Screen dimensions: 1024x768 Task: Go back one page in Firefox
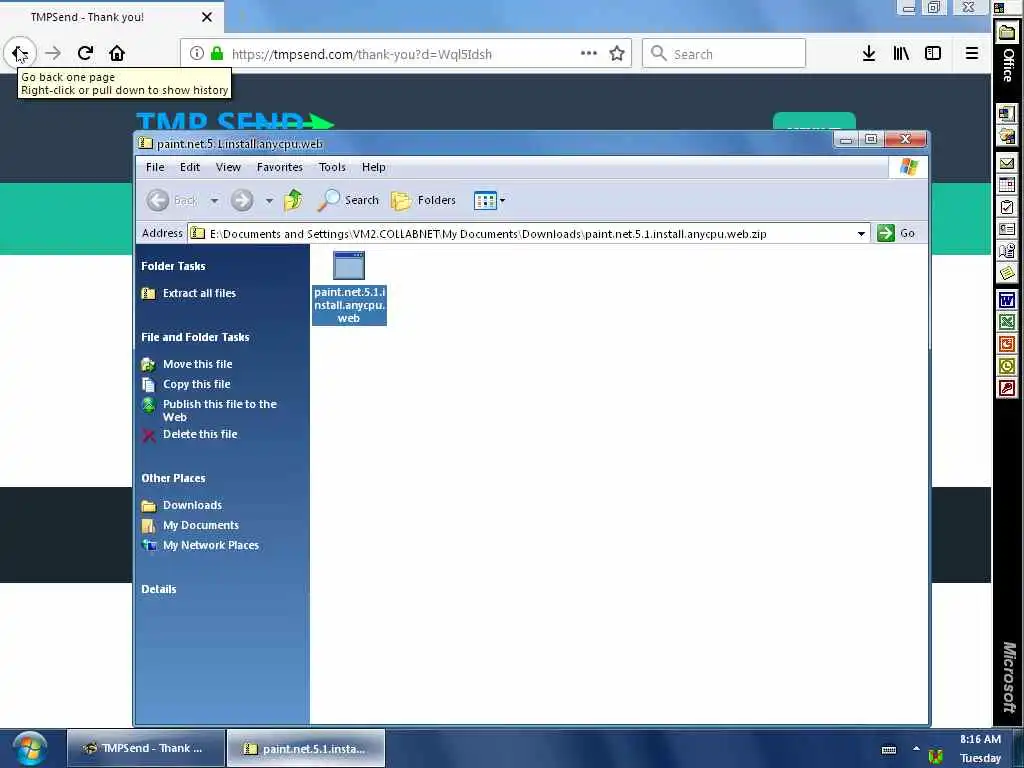pyautogui.click(x=20, y=53)
